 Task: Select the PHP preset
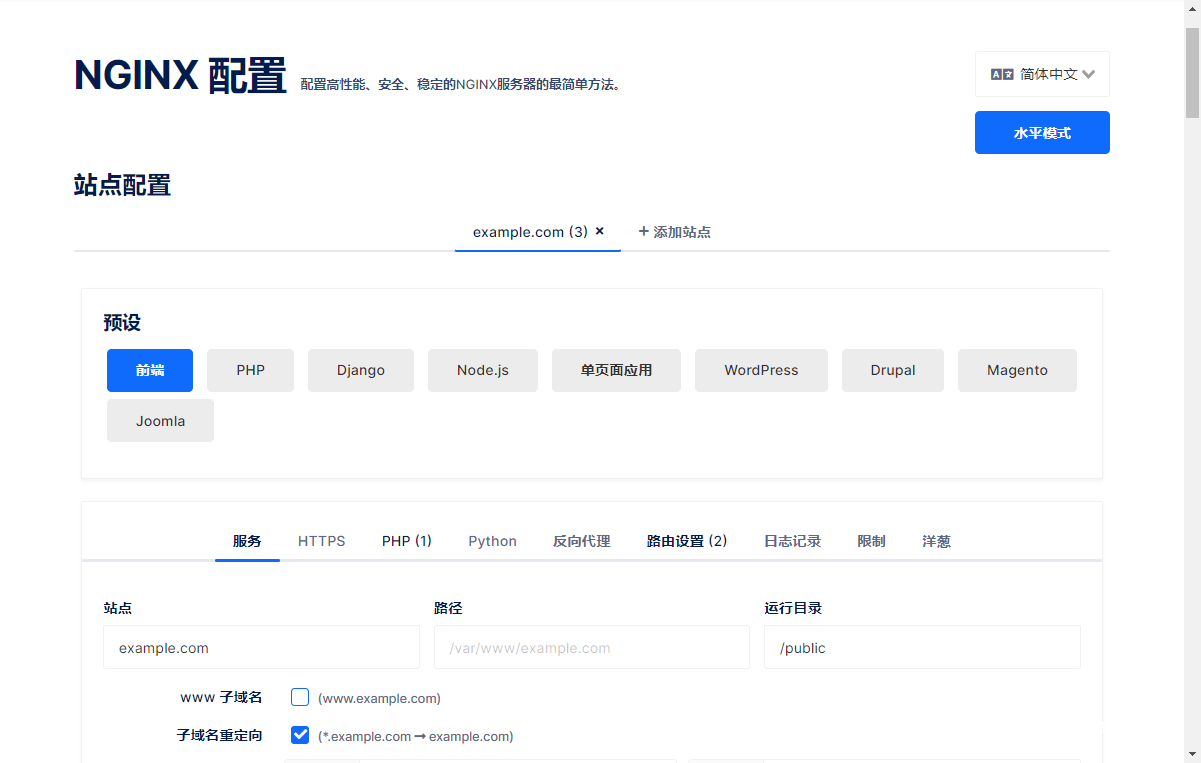pos(250,370)
